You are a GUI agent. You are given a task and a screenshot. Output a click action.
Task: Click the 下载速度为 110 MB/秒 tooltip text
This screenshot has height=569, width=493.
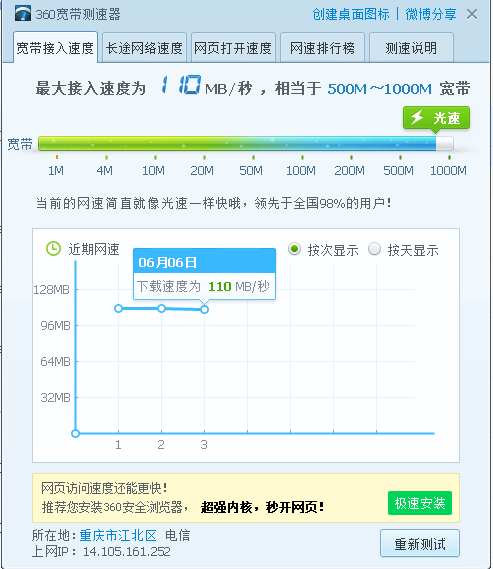click(x=203, y=286)
